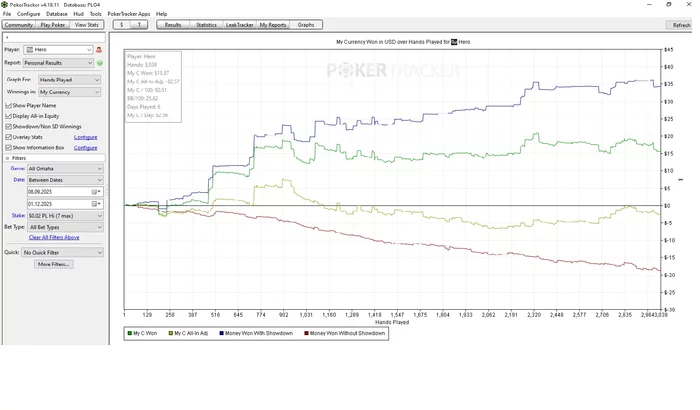The image size is (700, 410).
Task: Switch to the Play Poker tab
Action: click(x=53, y=25)
